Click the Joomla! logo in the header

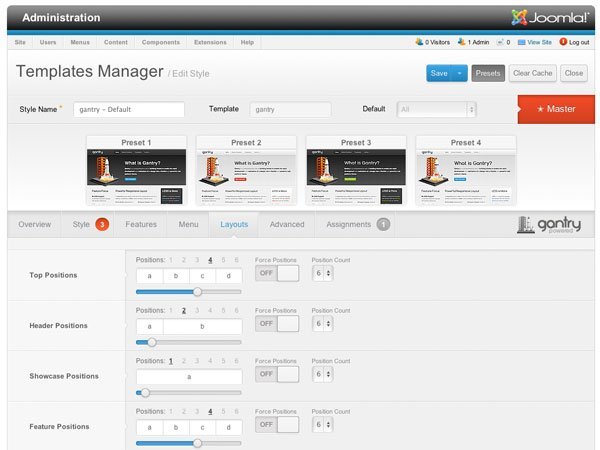coord(550,18)
